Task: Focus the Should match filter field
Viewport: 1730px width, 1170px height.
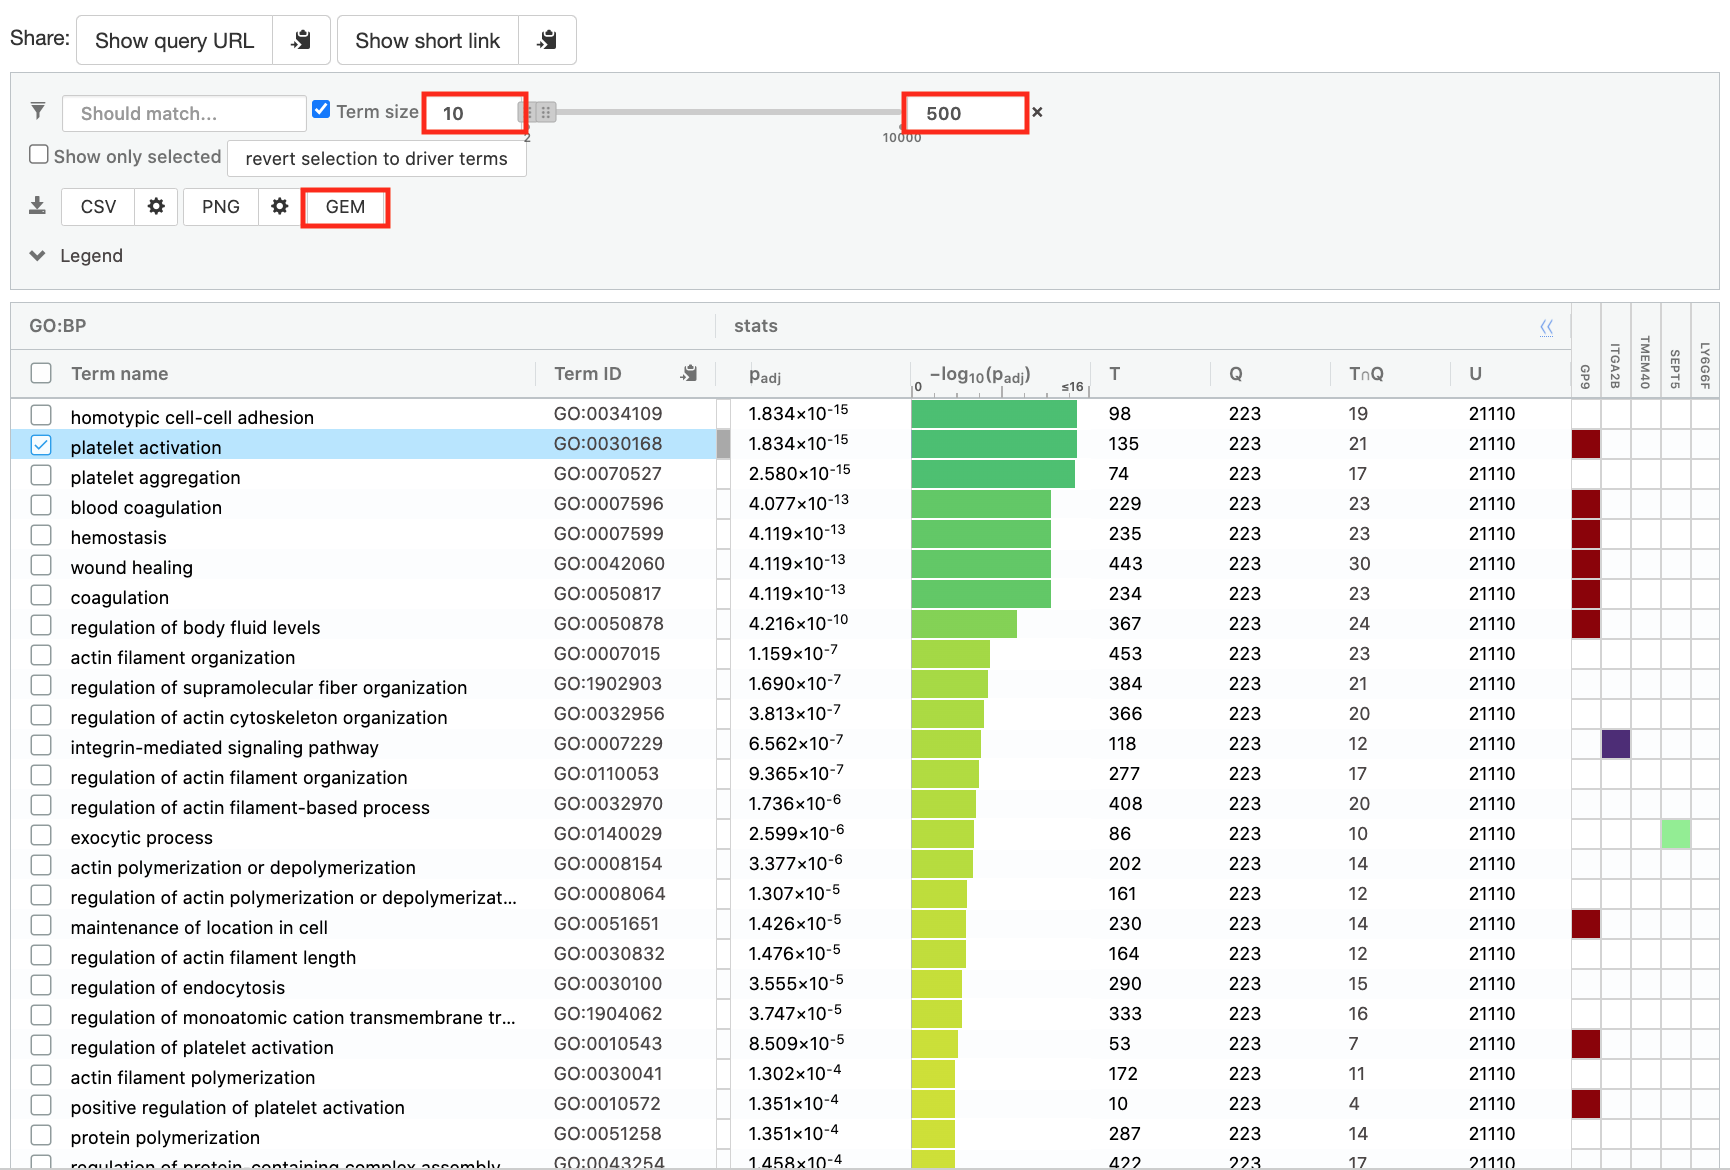Action: pos(184,114)
